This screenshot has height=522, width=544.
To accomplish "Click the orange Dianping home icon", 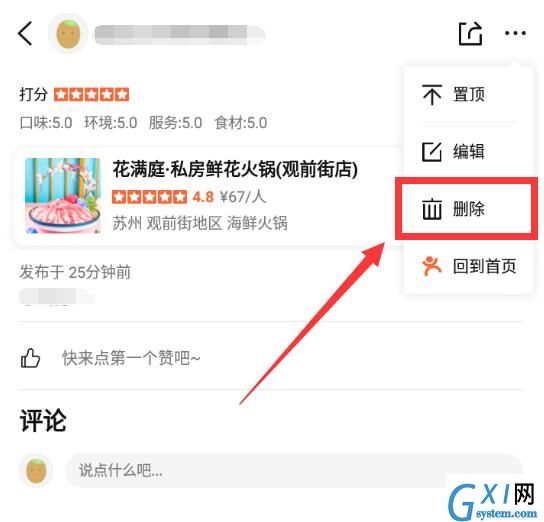I will tap(431, 266).
